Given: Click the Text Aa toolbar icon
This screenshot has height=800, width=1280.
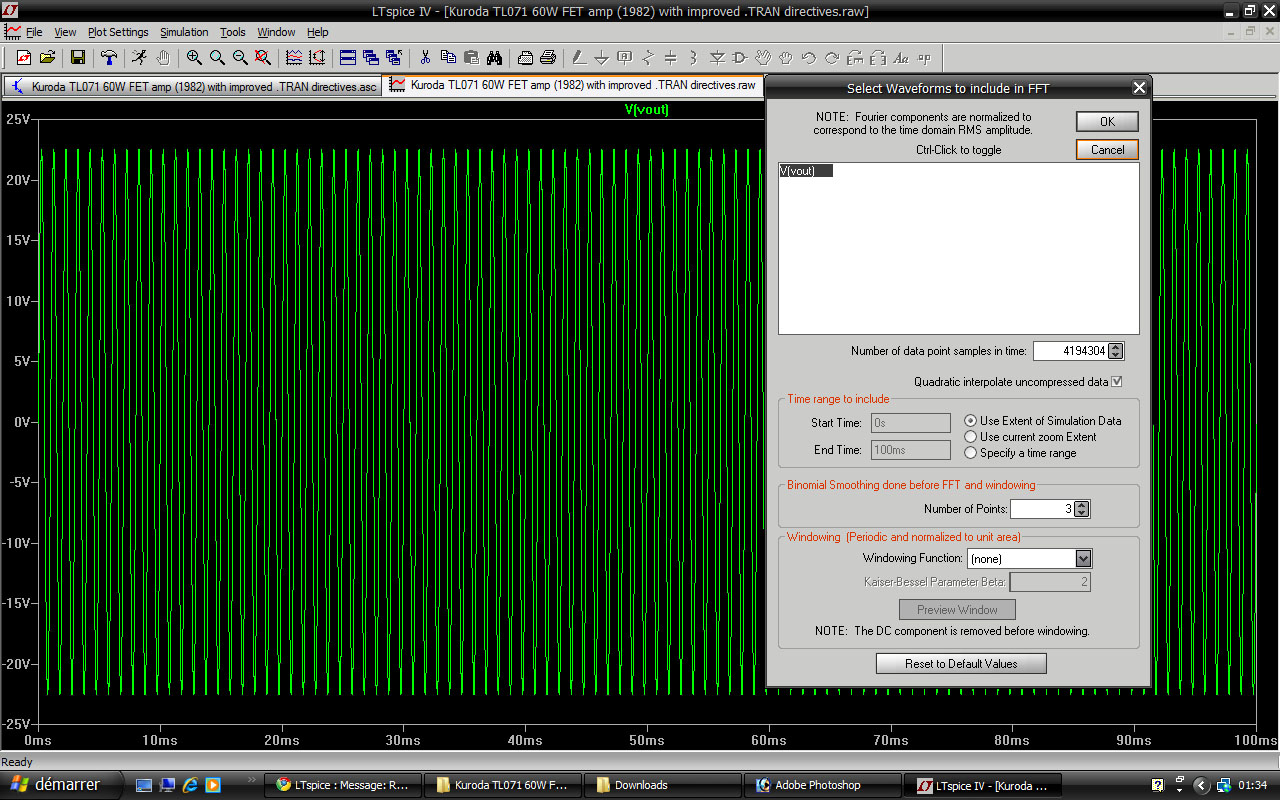Looking at the screenshot, I should (x=901, y=58).
